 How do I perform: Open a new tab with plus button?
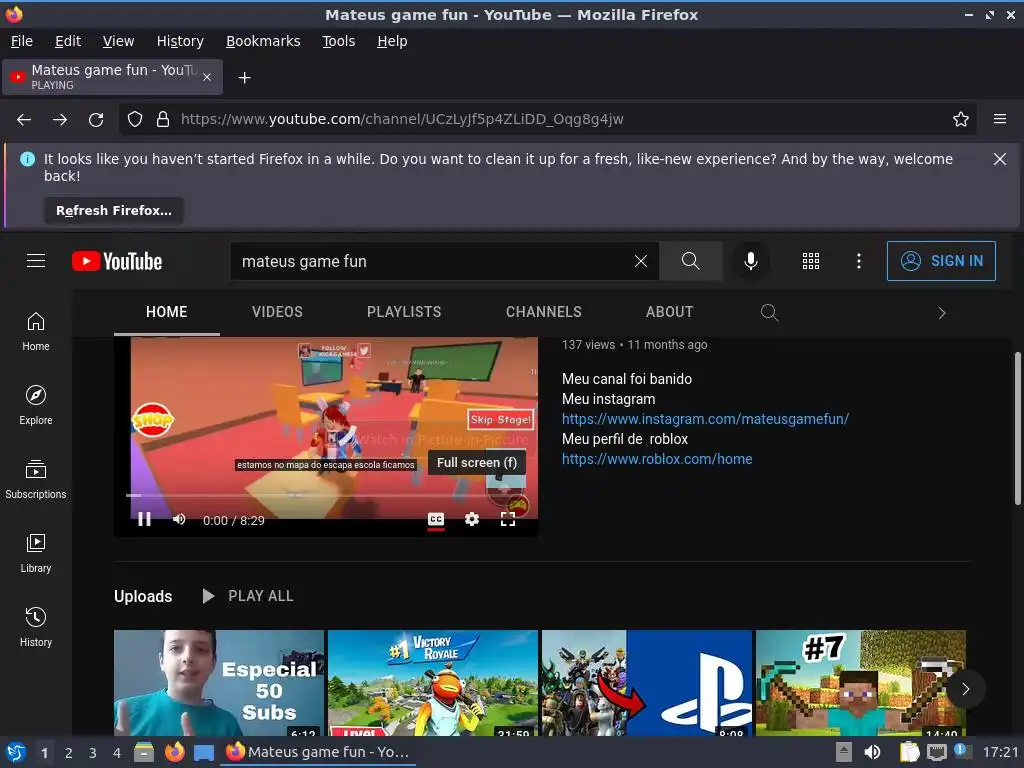[244, 78]
